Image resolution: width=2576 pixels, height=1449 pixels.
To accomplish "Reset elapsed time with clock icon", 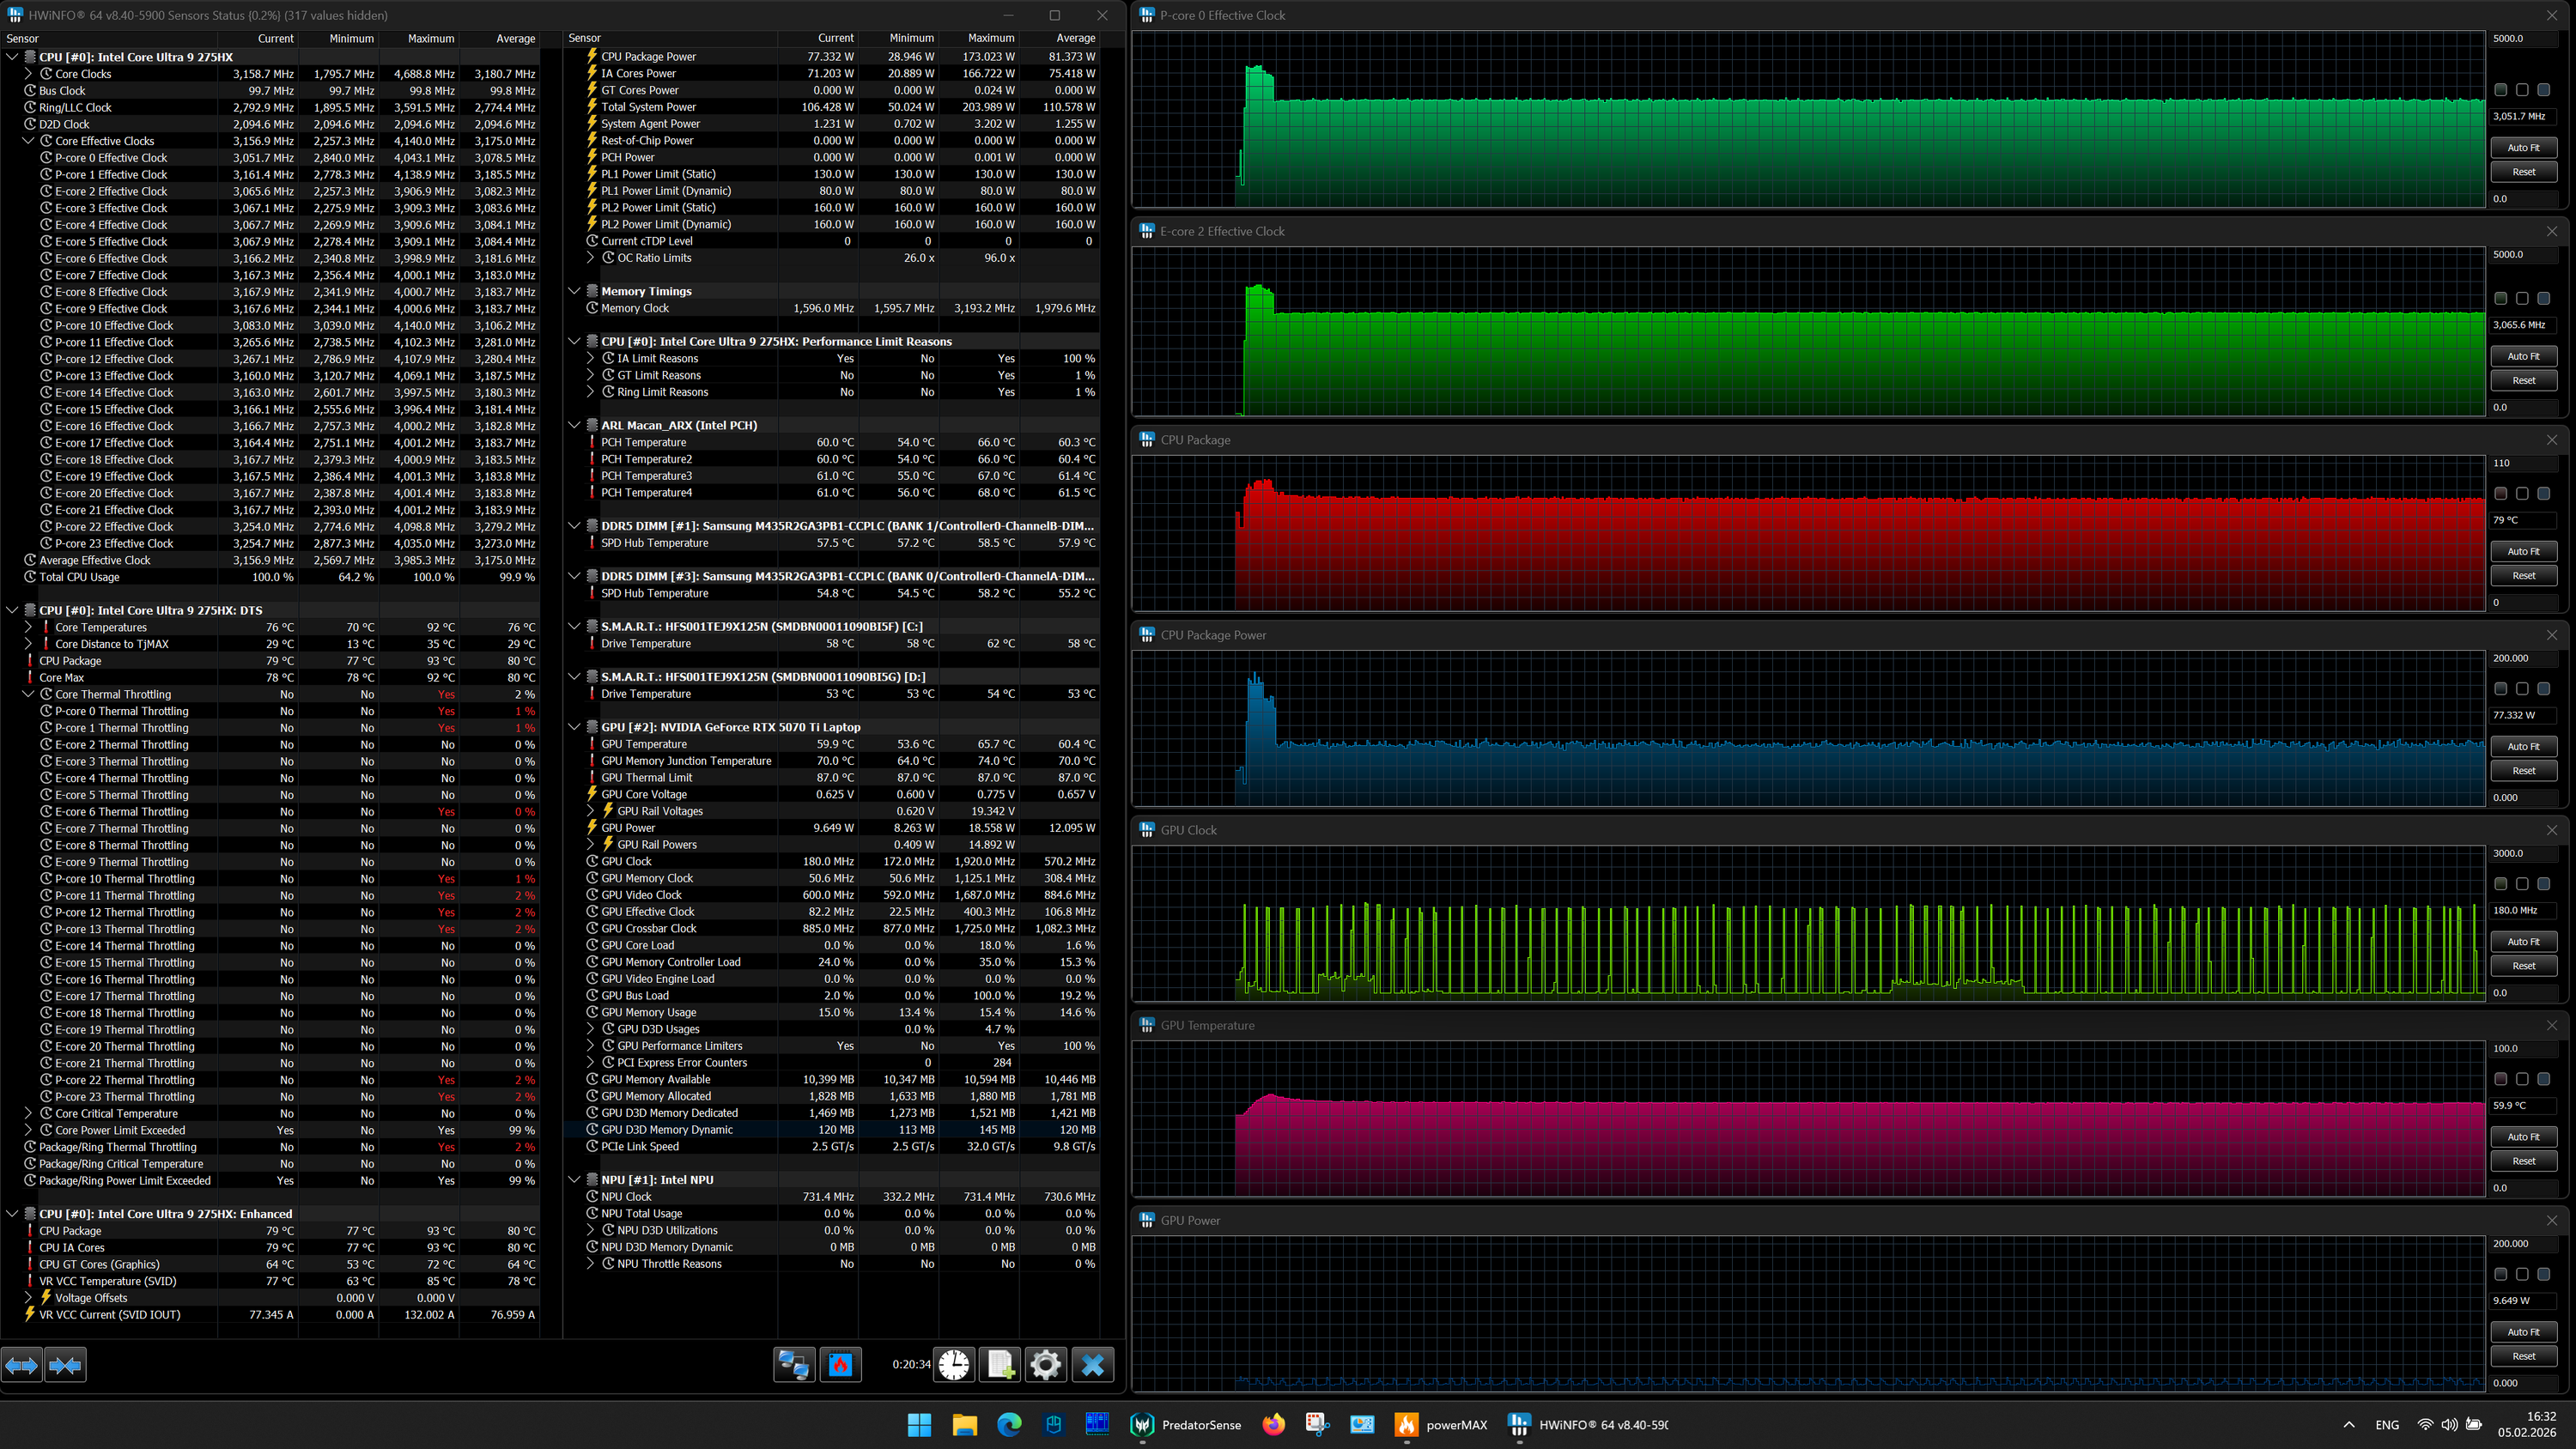I will (954, 1364).
